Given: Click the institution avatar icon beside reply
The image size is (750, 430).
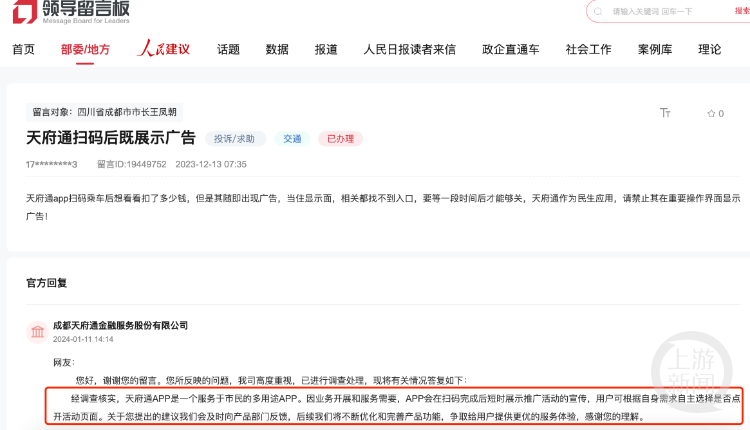Looking at the screenshot, I should pos(37,331).
